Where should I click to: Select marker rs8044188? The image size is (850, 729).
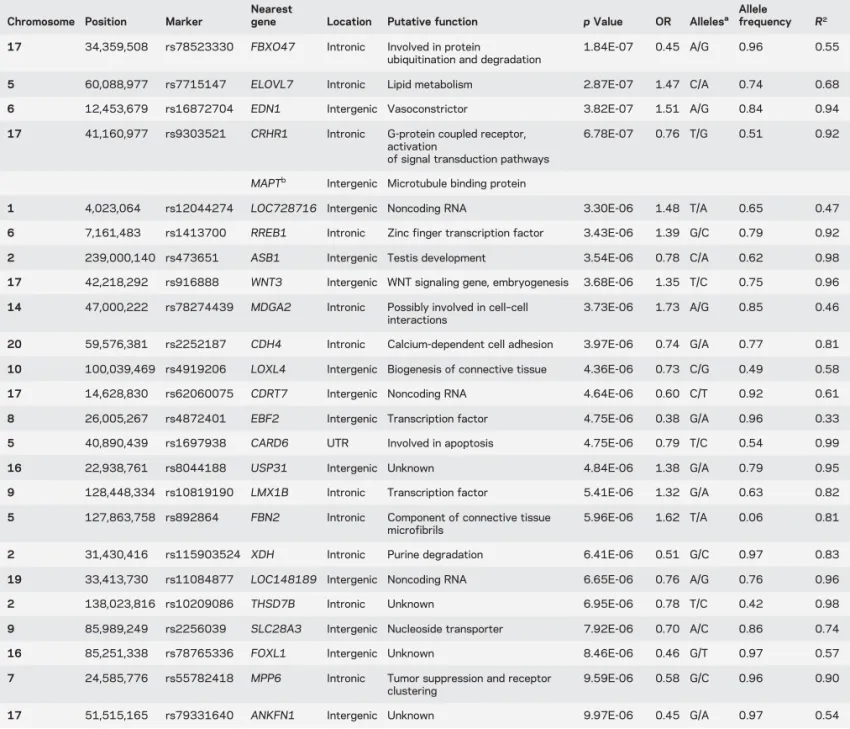pyautogui.click(x=195, y=468)
